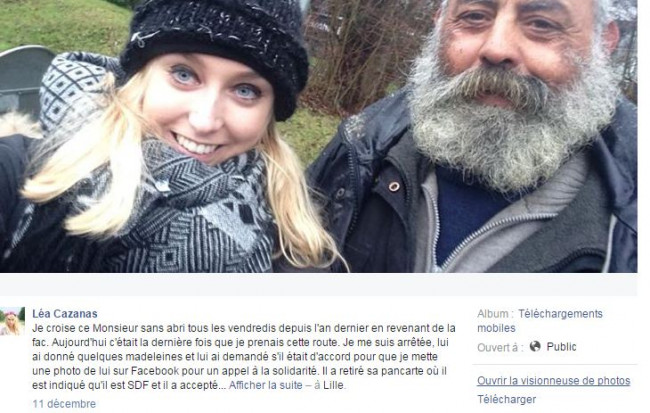This screenshot has height=413, width=650.
Task: Click the Public audience label
Action: click(561, 347)
